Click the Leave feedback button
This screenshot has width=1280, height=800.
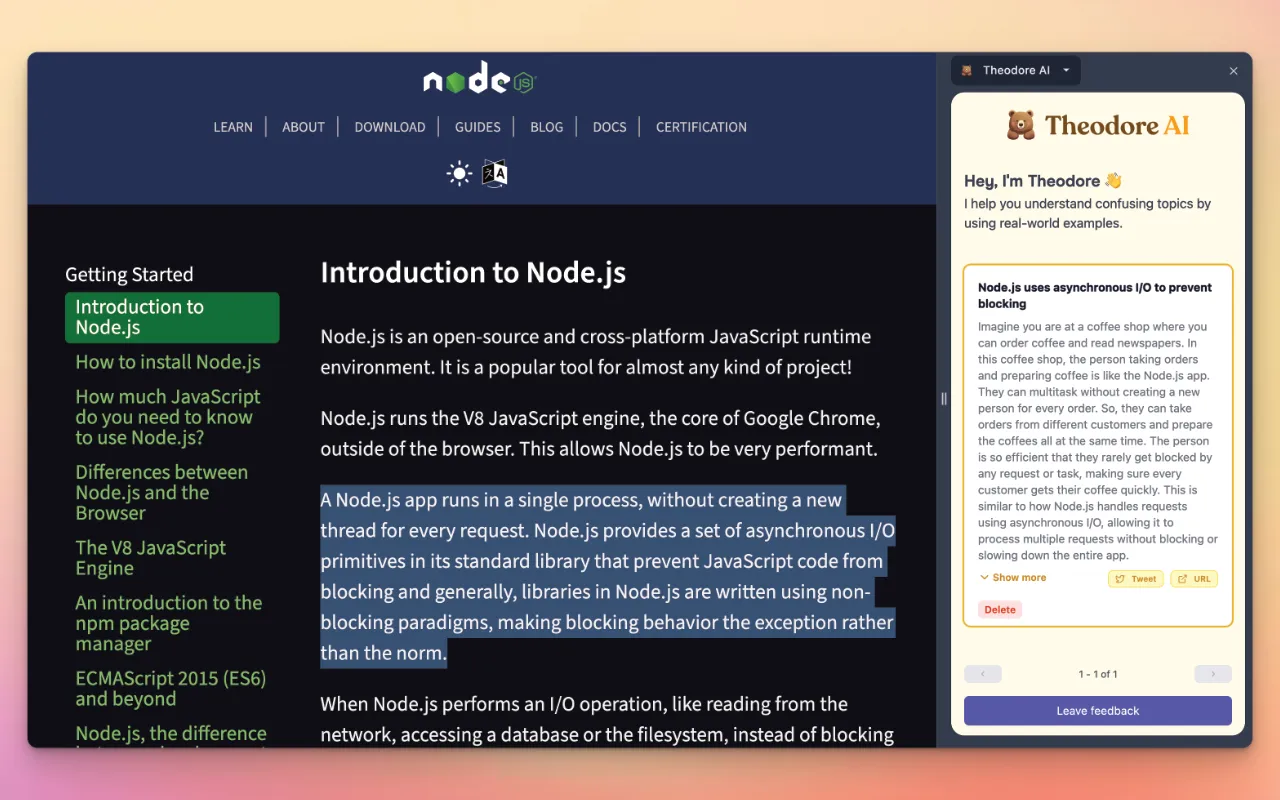1098,711
